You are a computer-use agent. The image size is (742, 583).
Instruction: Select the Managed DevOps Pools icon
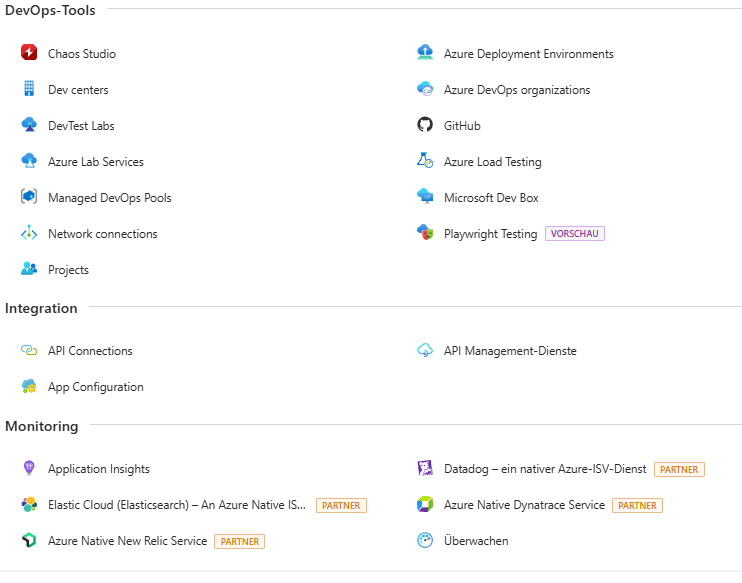coord(29,198)
